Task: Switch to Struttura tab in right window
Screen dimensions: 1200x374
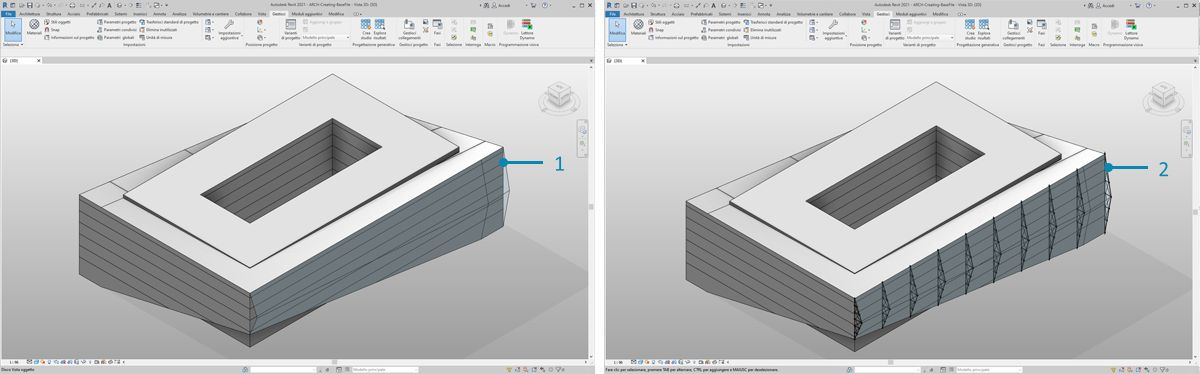Action: (x=658, y=14)
